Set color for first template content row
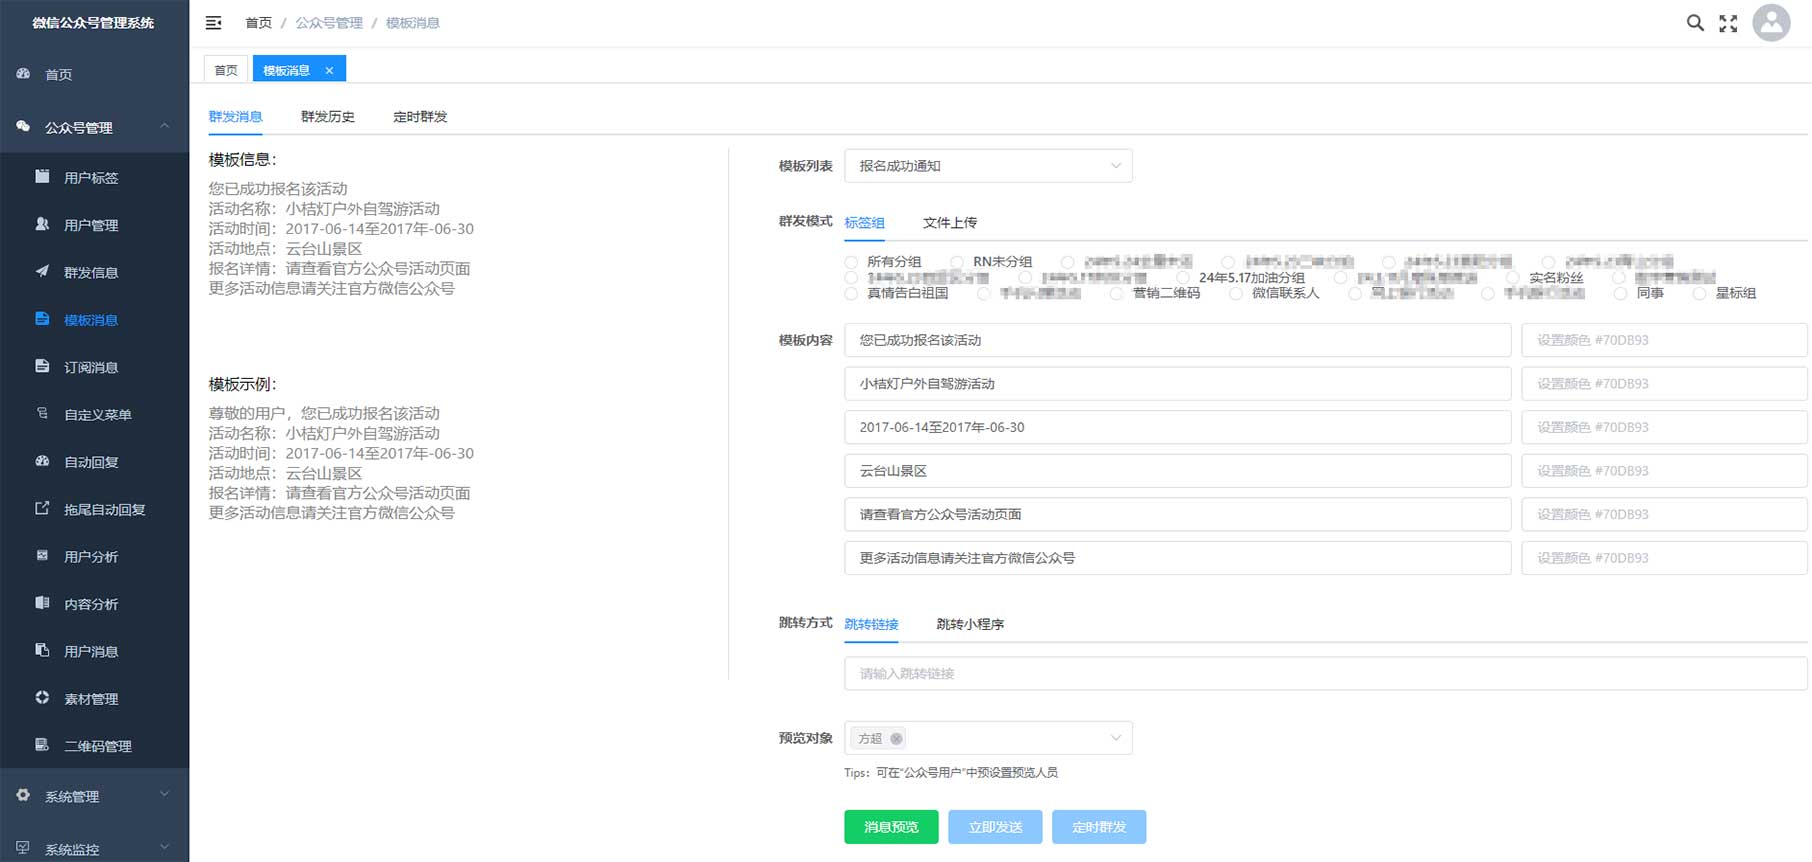Image resolution: width=1812 pixels, height=862 pixels. click(x=1663, y=340)
